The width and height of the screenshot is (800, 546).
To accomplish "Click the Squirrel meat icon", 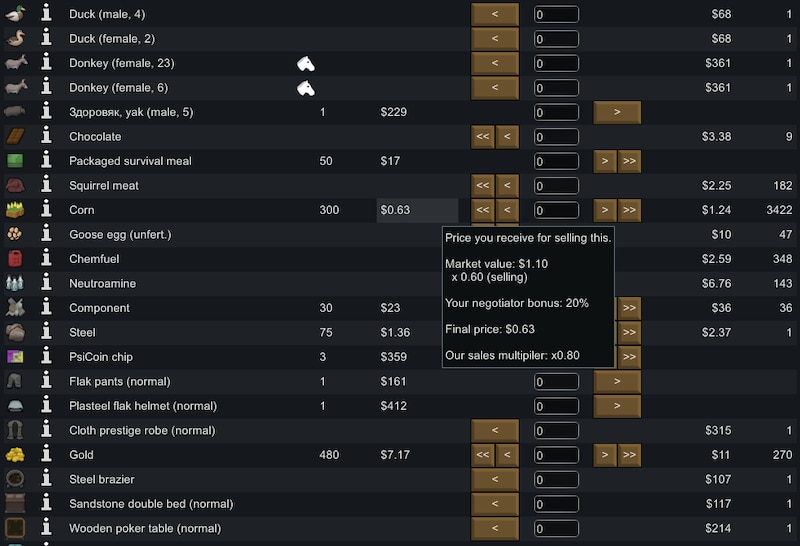I will point(15,185).
